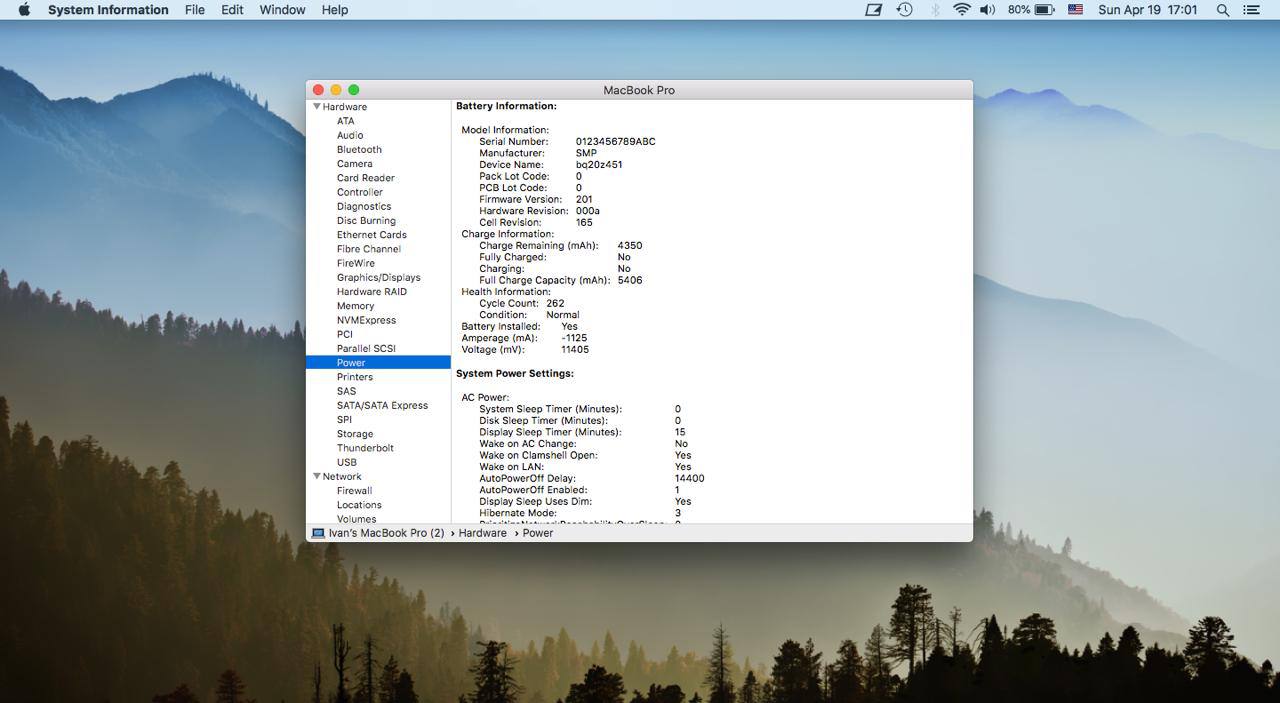Click the volume icon in menu bar

[x=987, y=9]
